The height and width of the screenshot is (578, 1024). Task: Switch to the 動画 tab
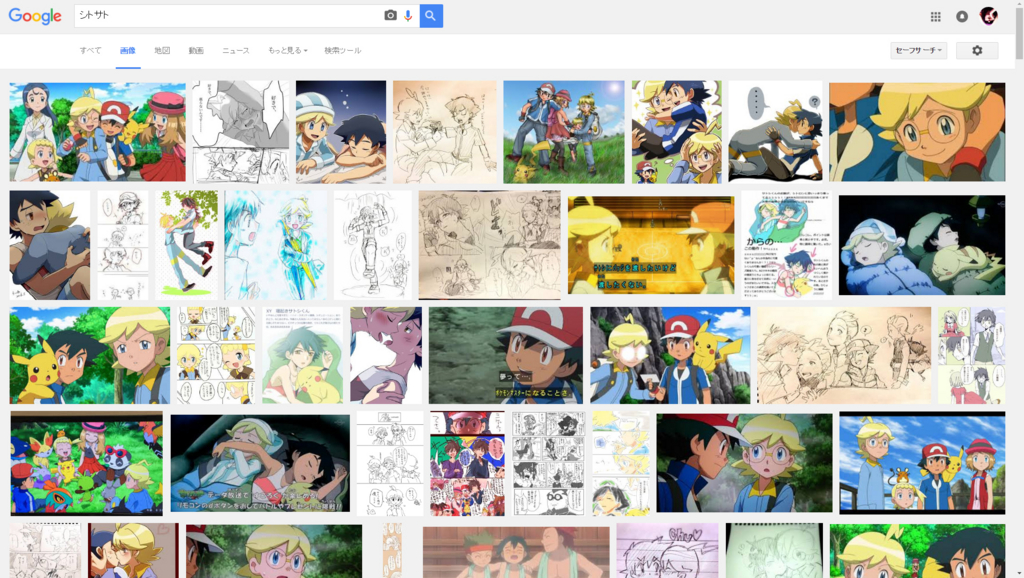point(196,50)
